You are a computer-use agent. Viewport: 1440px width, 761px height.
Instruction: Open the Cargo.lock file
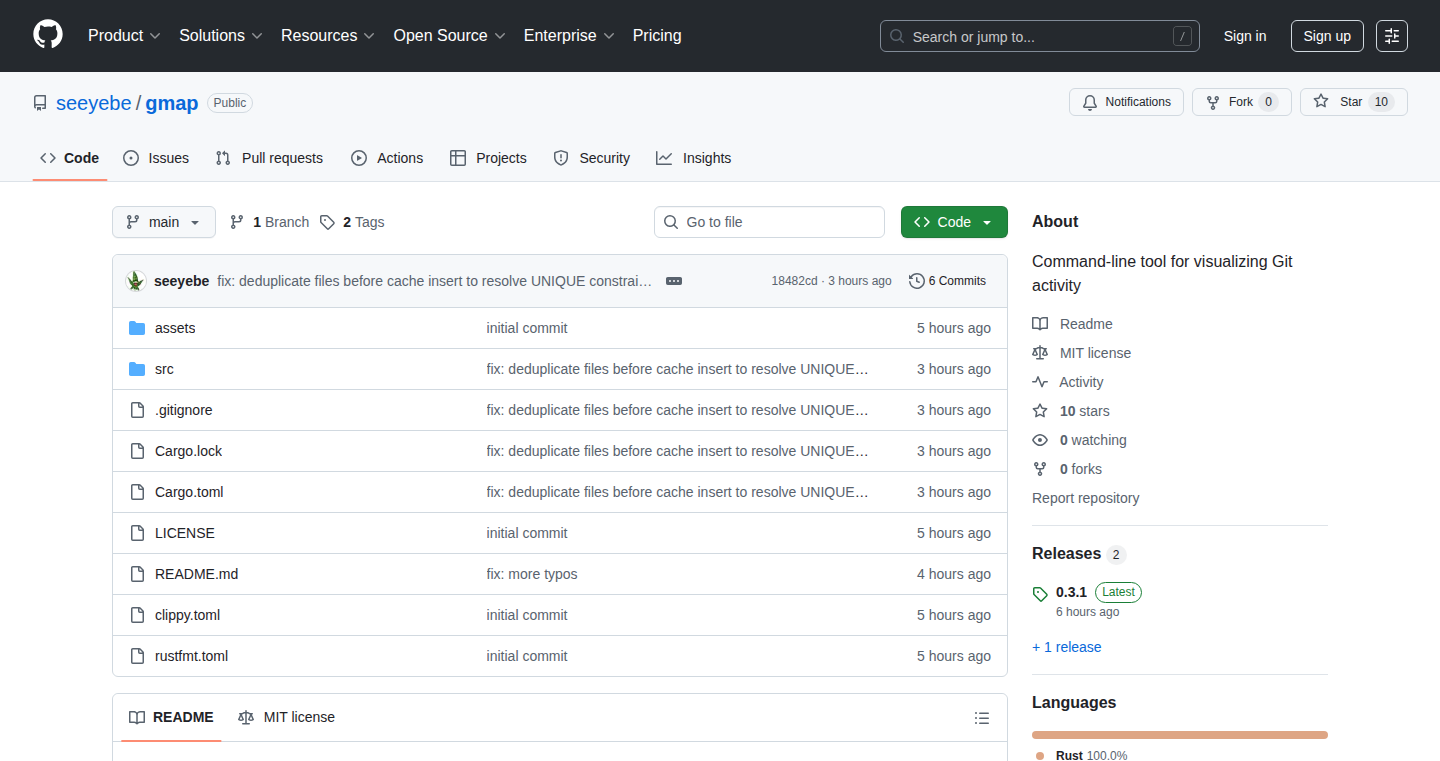point(188,451)
